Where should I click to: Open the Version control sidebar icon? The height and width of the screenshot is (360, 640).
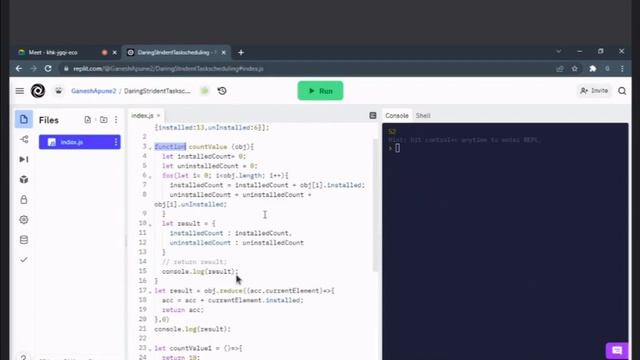click(x=24, y=139)
